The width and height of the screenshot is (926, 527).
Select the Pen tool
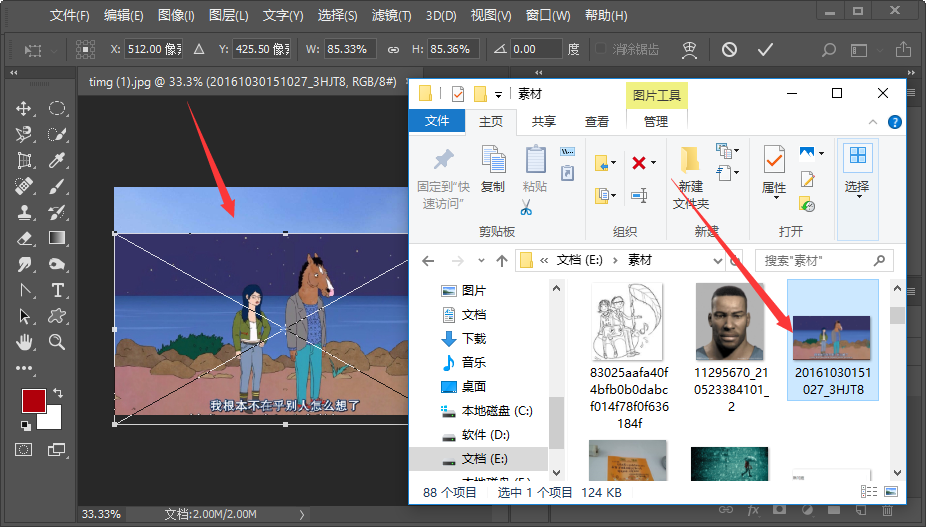24,290
